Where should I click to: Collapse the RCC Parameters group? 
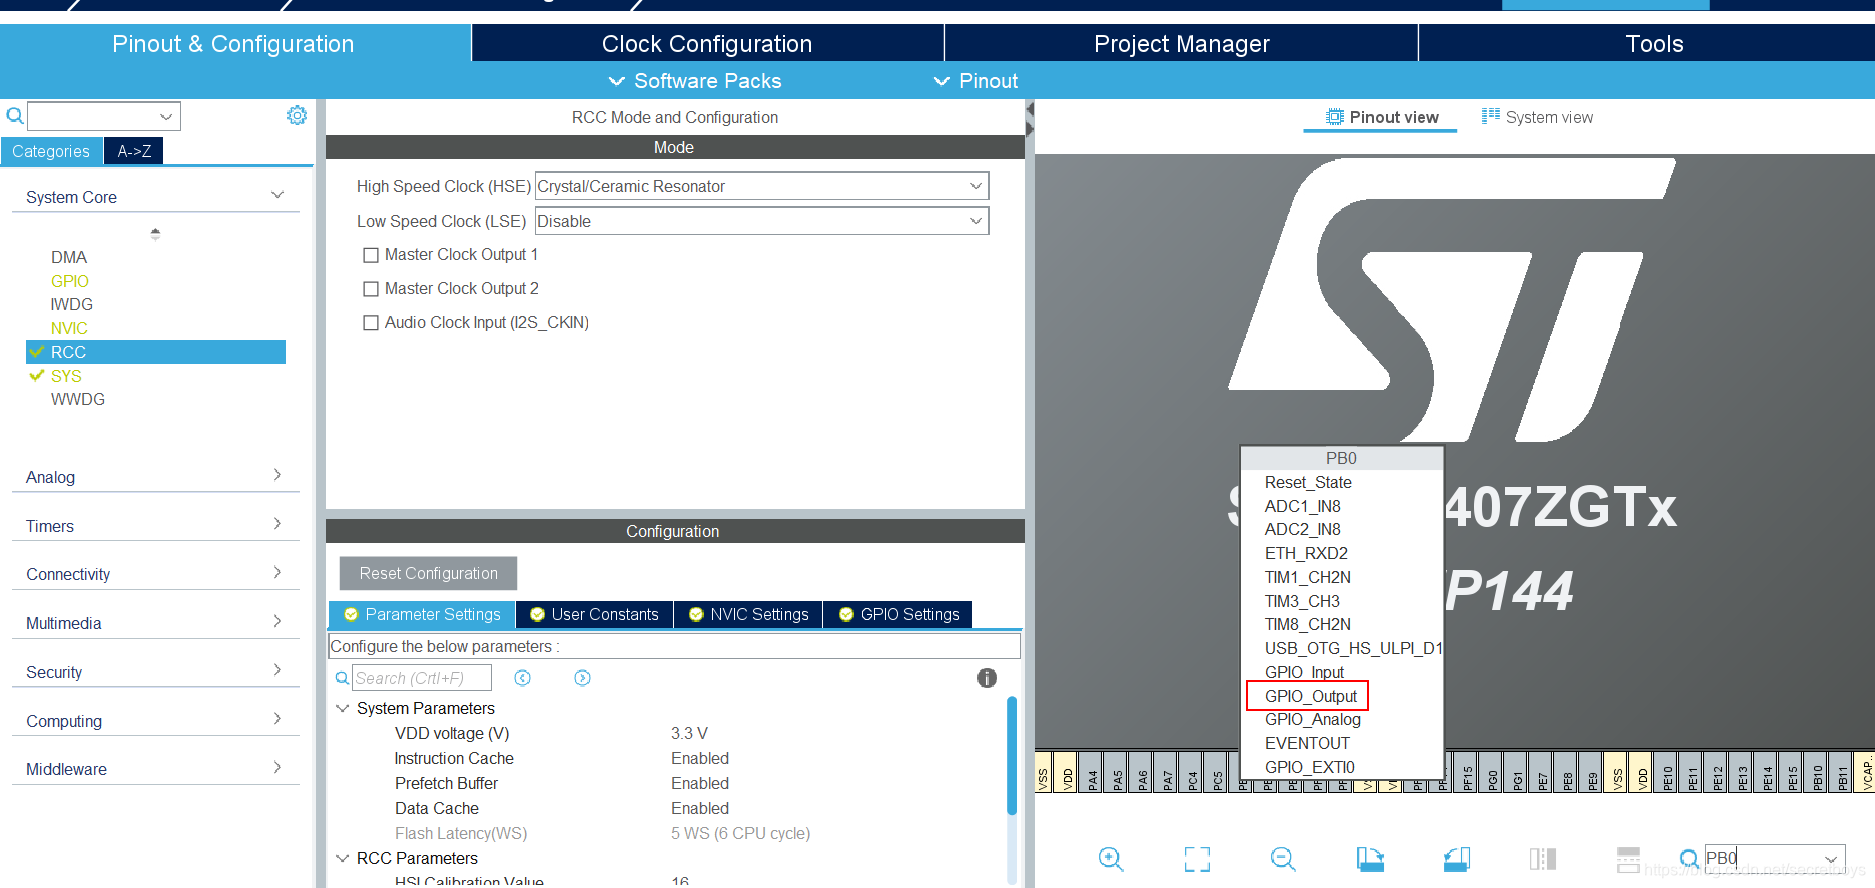click(342, 858)
